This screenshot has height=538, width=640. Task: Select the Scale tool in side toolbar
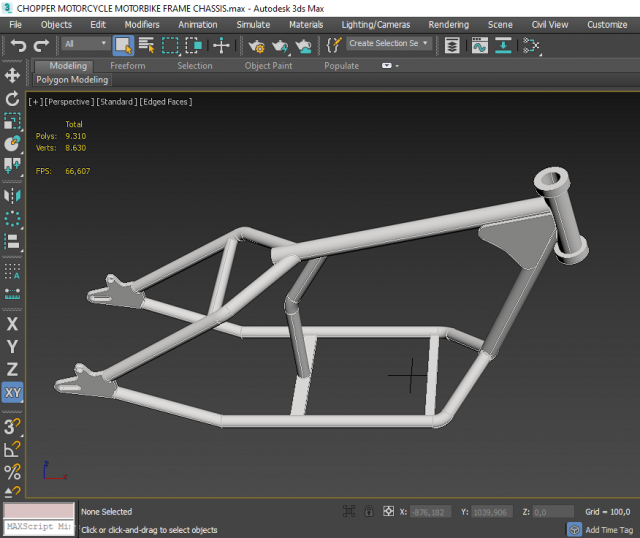12,121
